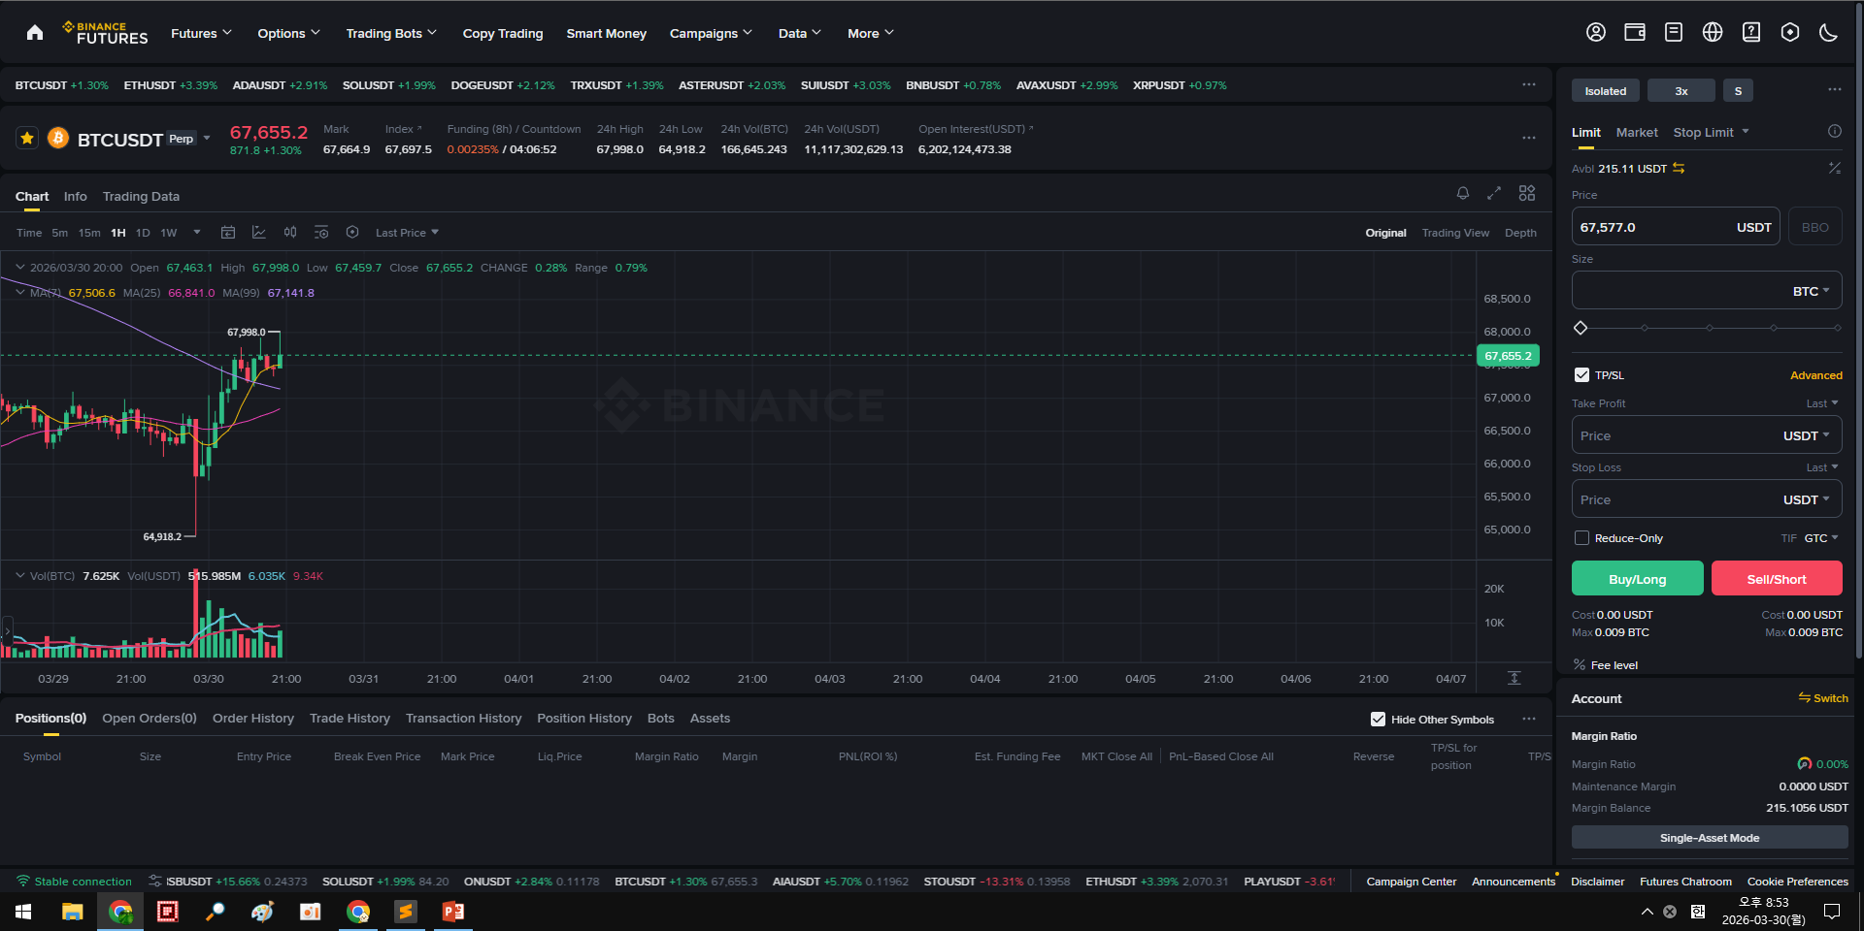The height and width of the screenshot is (931, 1864).
Task: Change size unit BTC dropdown
Action: tap(1811, 291)
